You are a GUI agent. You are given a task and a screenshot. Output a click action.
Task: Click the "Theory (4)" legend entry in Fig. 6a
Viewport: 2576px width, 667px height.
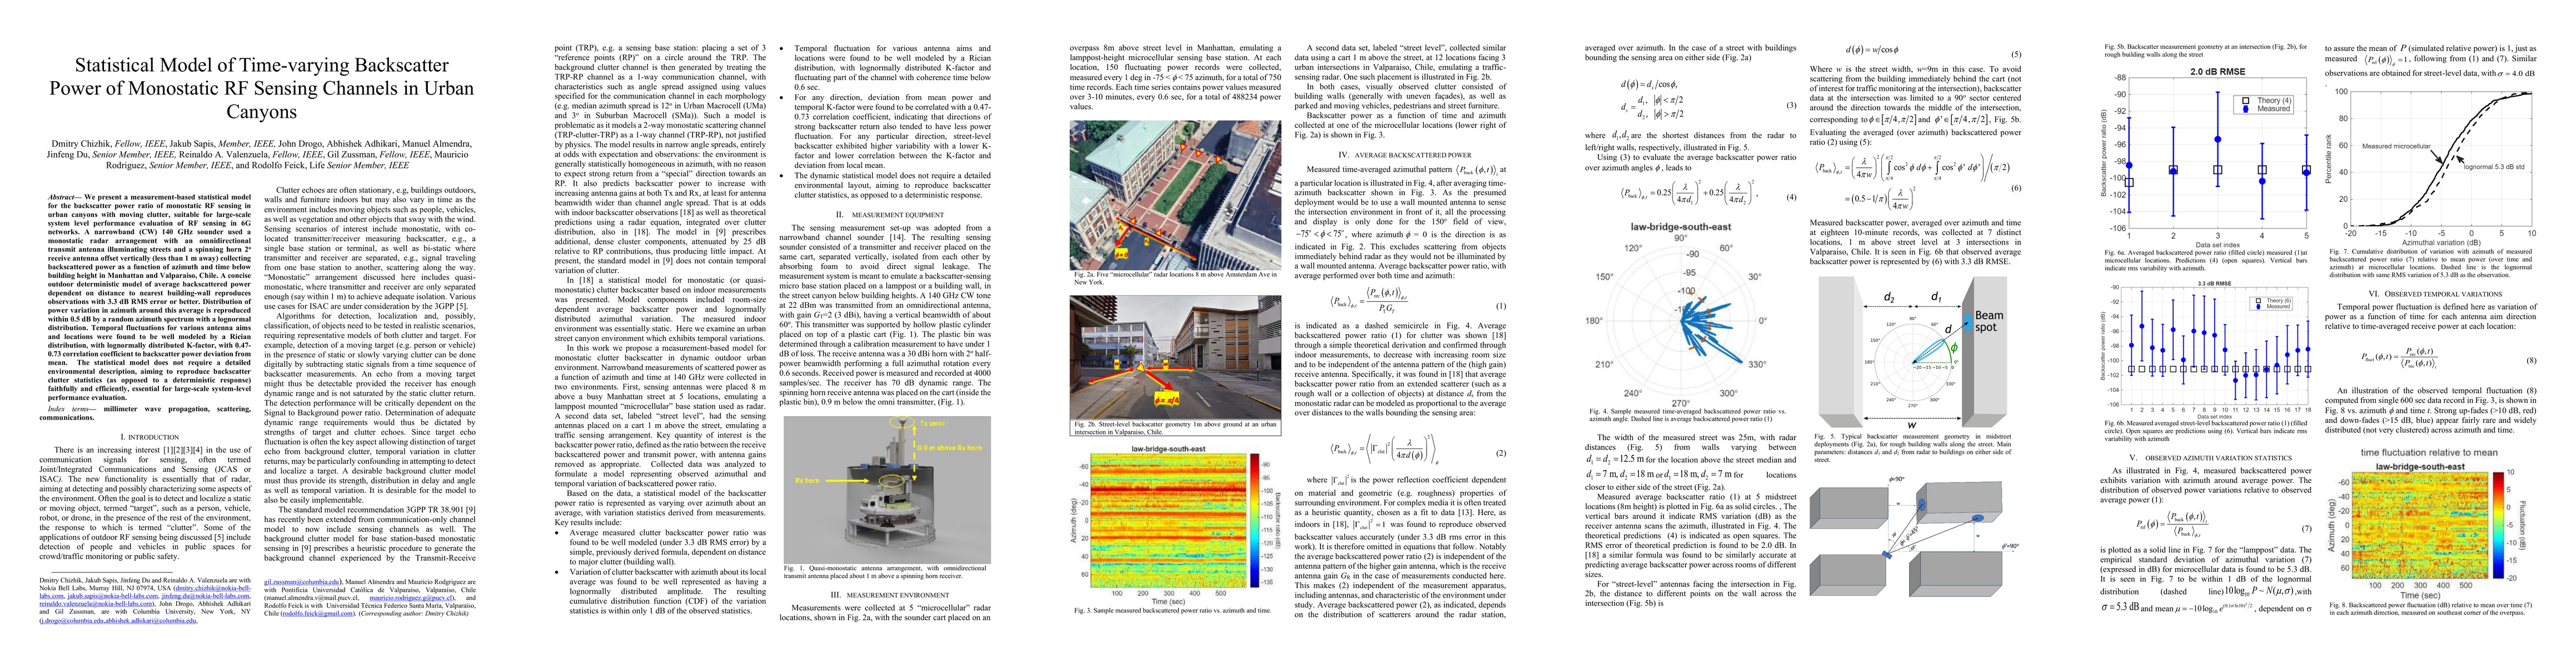pos(2267,101)
